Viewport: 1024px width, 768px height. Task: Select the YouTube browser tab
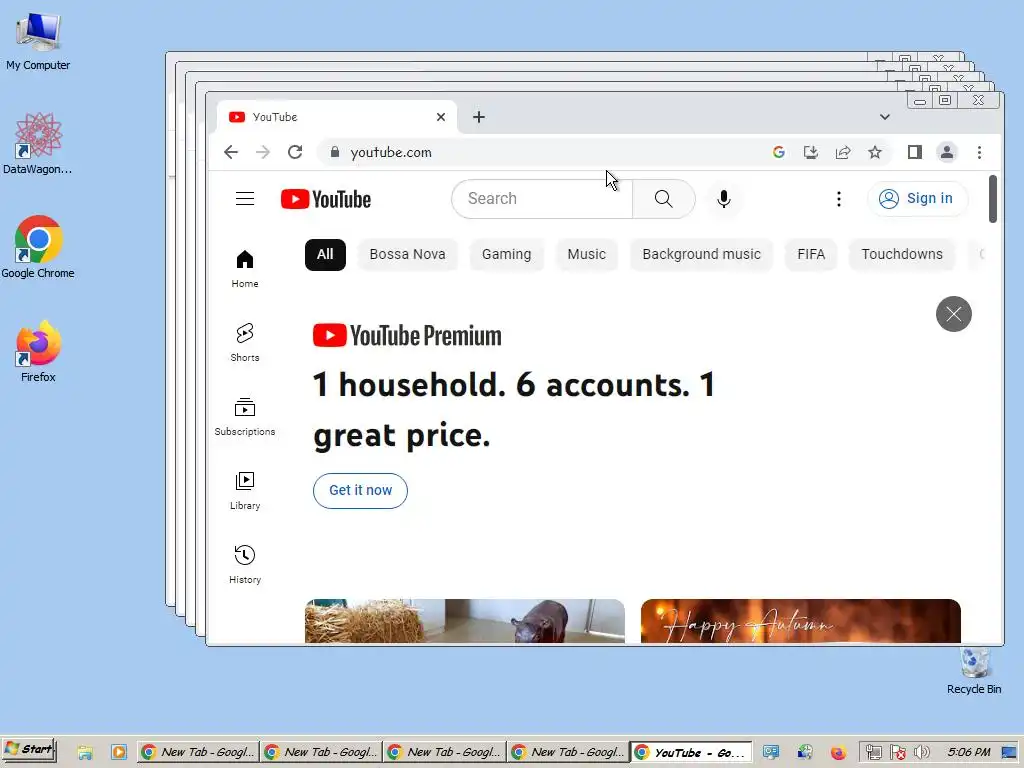(x=336, y=117)
